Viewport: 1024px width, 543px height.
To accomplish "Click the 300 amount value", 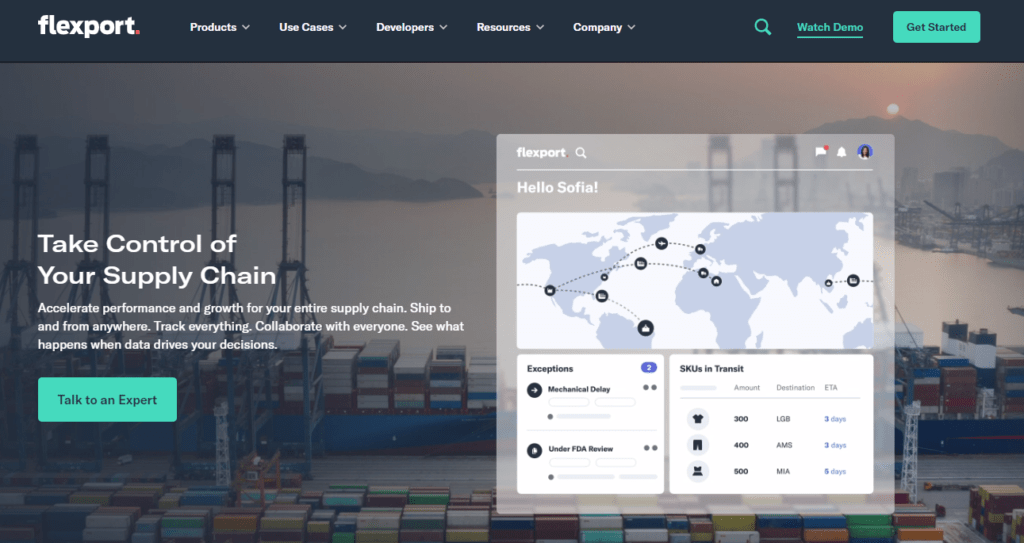I will pyautogui.click(x=741, y=419).
